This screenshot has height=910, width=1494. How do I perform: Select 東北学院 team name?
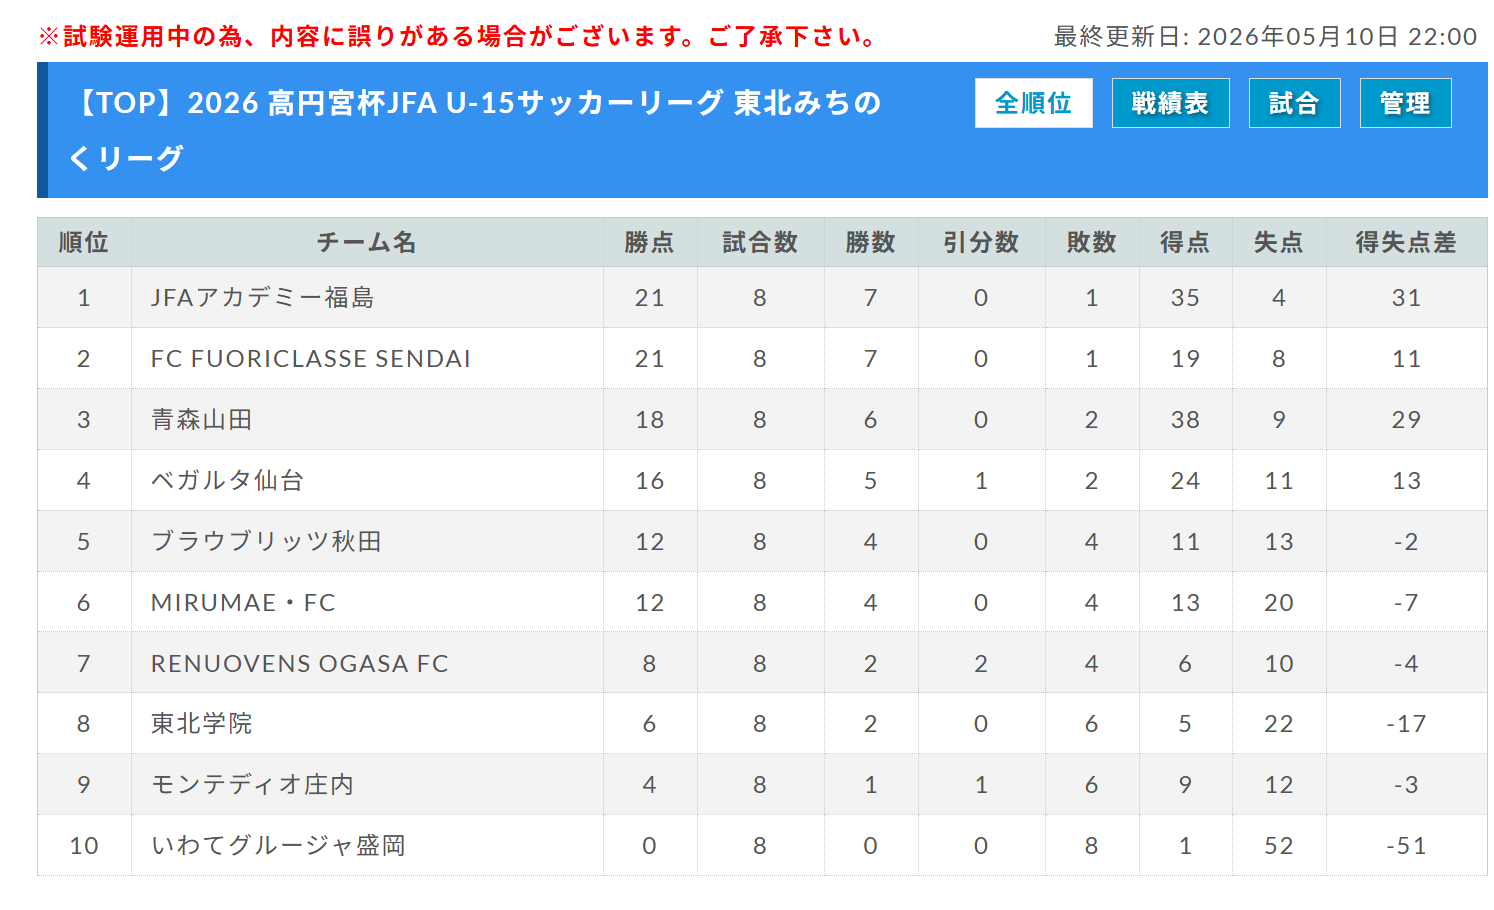(201, 723)
